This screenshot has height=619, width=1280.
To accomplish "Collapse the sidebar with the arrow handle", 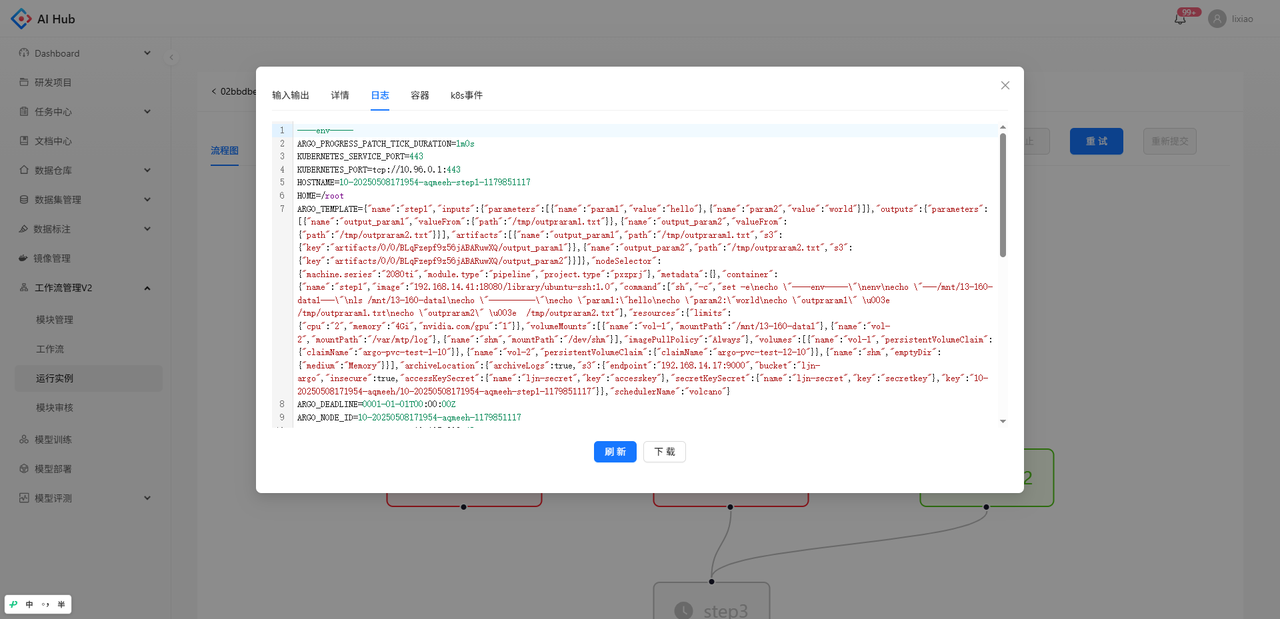I will click(170, 57).
